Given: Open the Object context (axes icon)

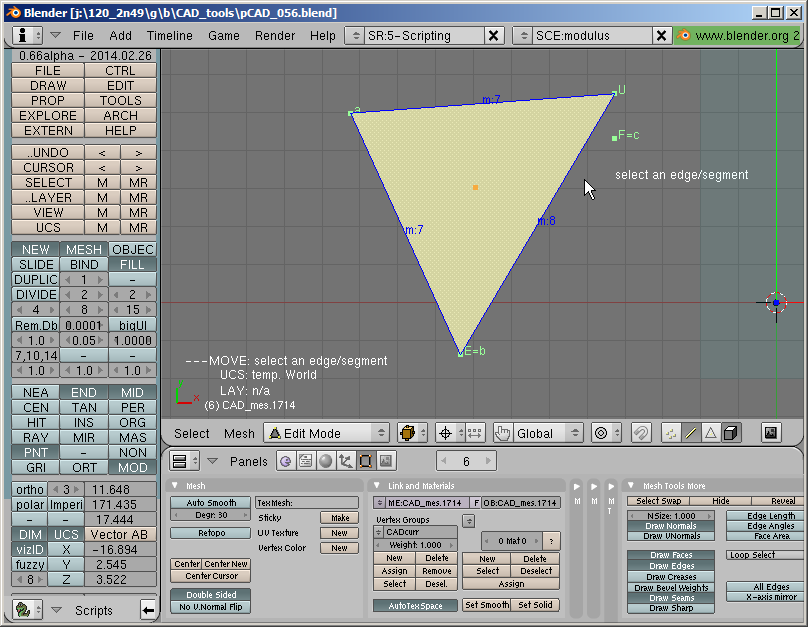Looking at the screenshot, I should (x=345, y=461).
